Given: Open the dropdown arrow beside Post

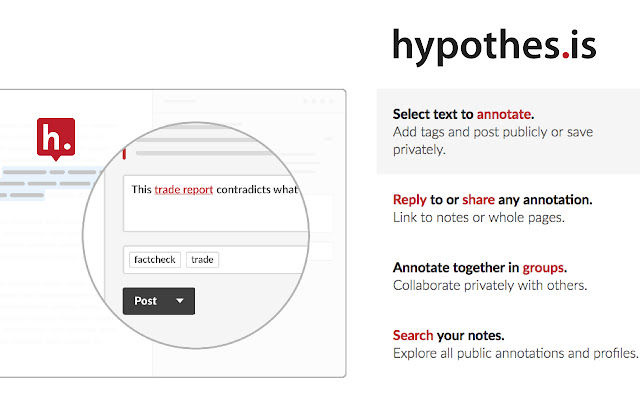Looking at the screenshot, I should coord(180,301).
